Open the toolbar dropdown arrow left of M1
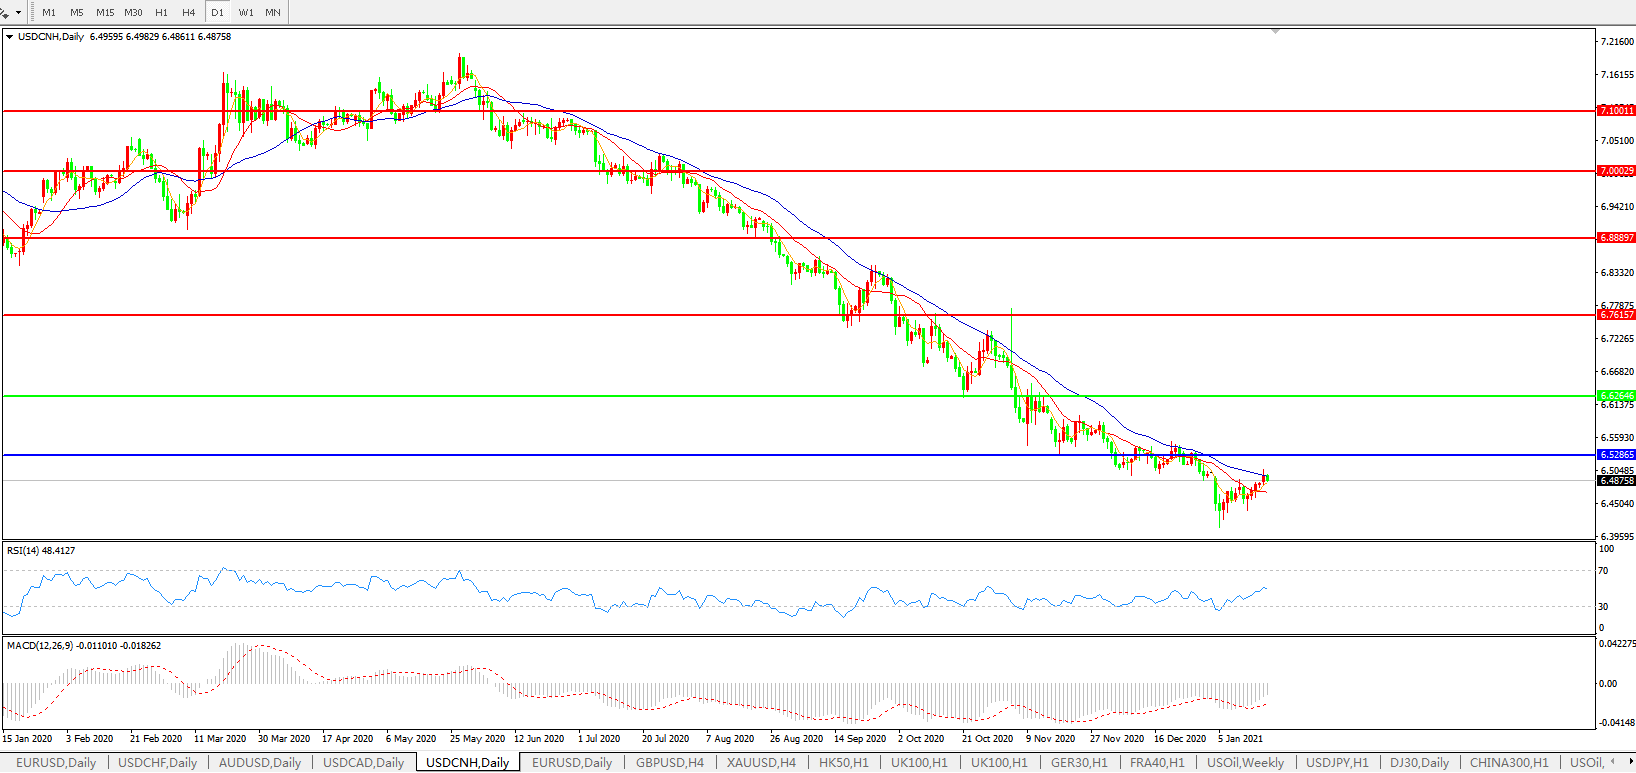Image resolution: width=1636 pixels, height=773 pixels. (19, 13)
